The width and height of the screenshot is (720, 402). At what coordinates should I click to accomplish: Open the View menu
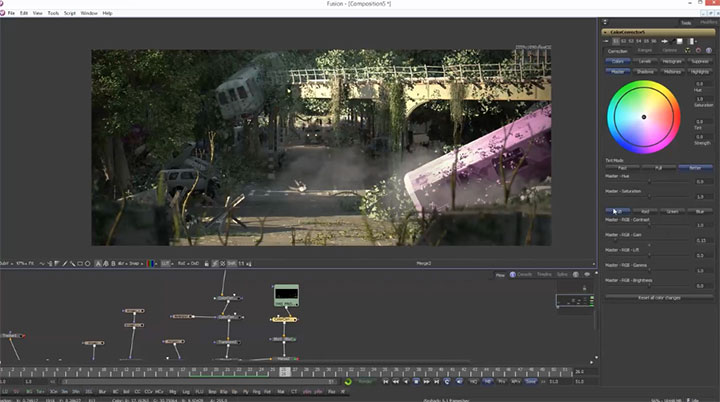tap(38, 13)
